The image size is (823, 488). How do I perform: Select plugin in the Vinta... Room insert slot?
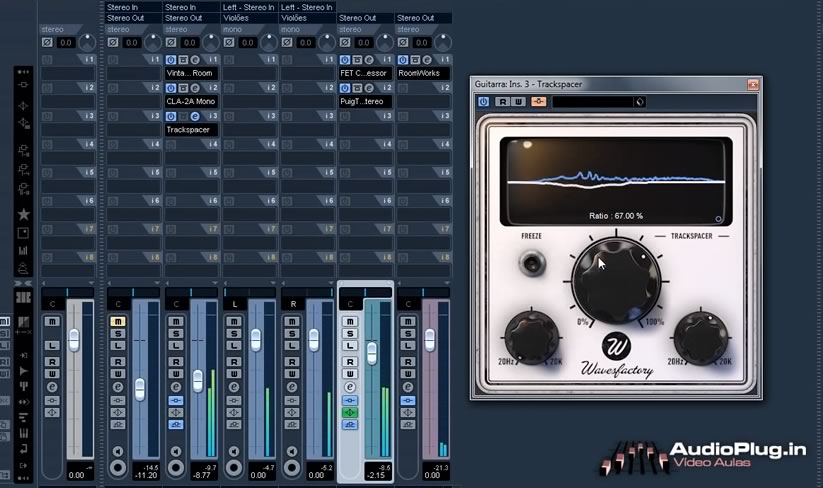192,73
